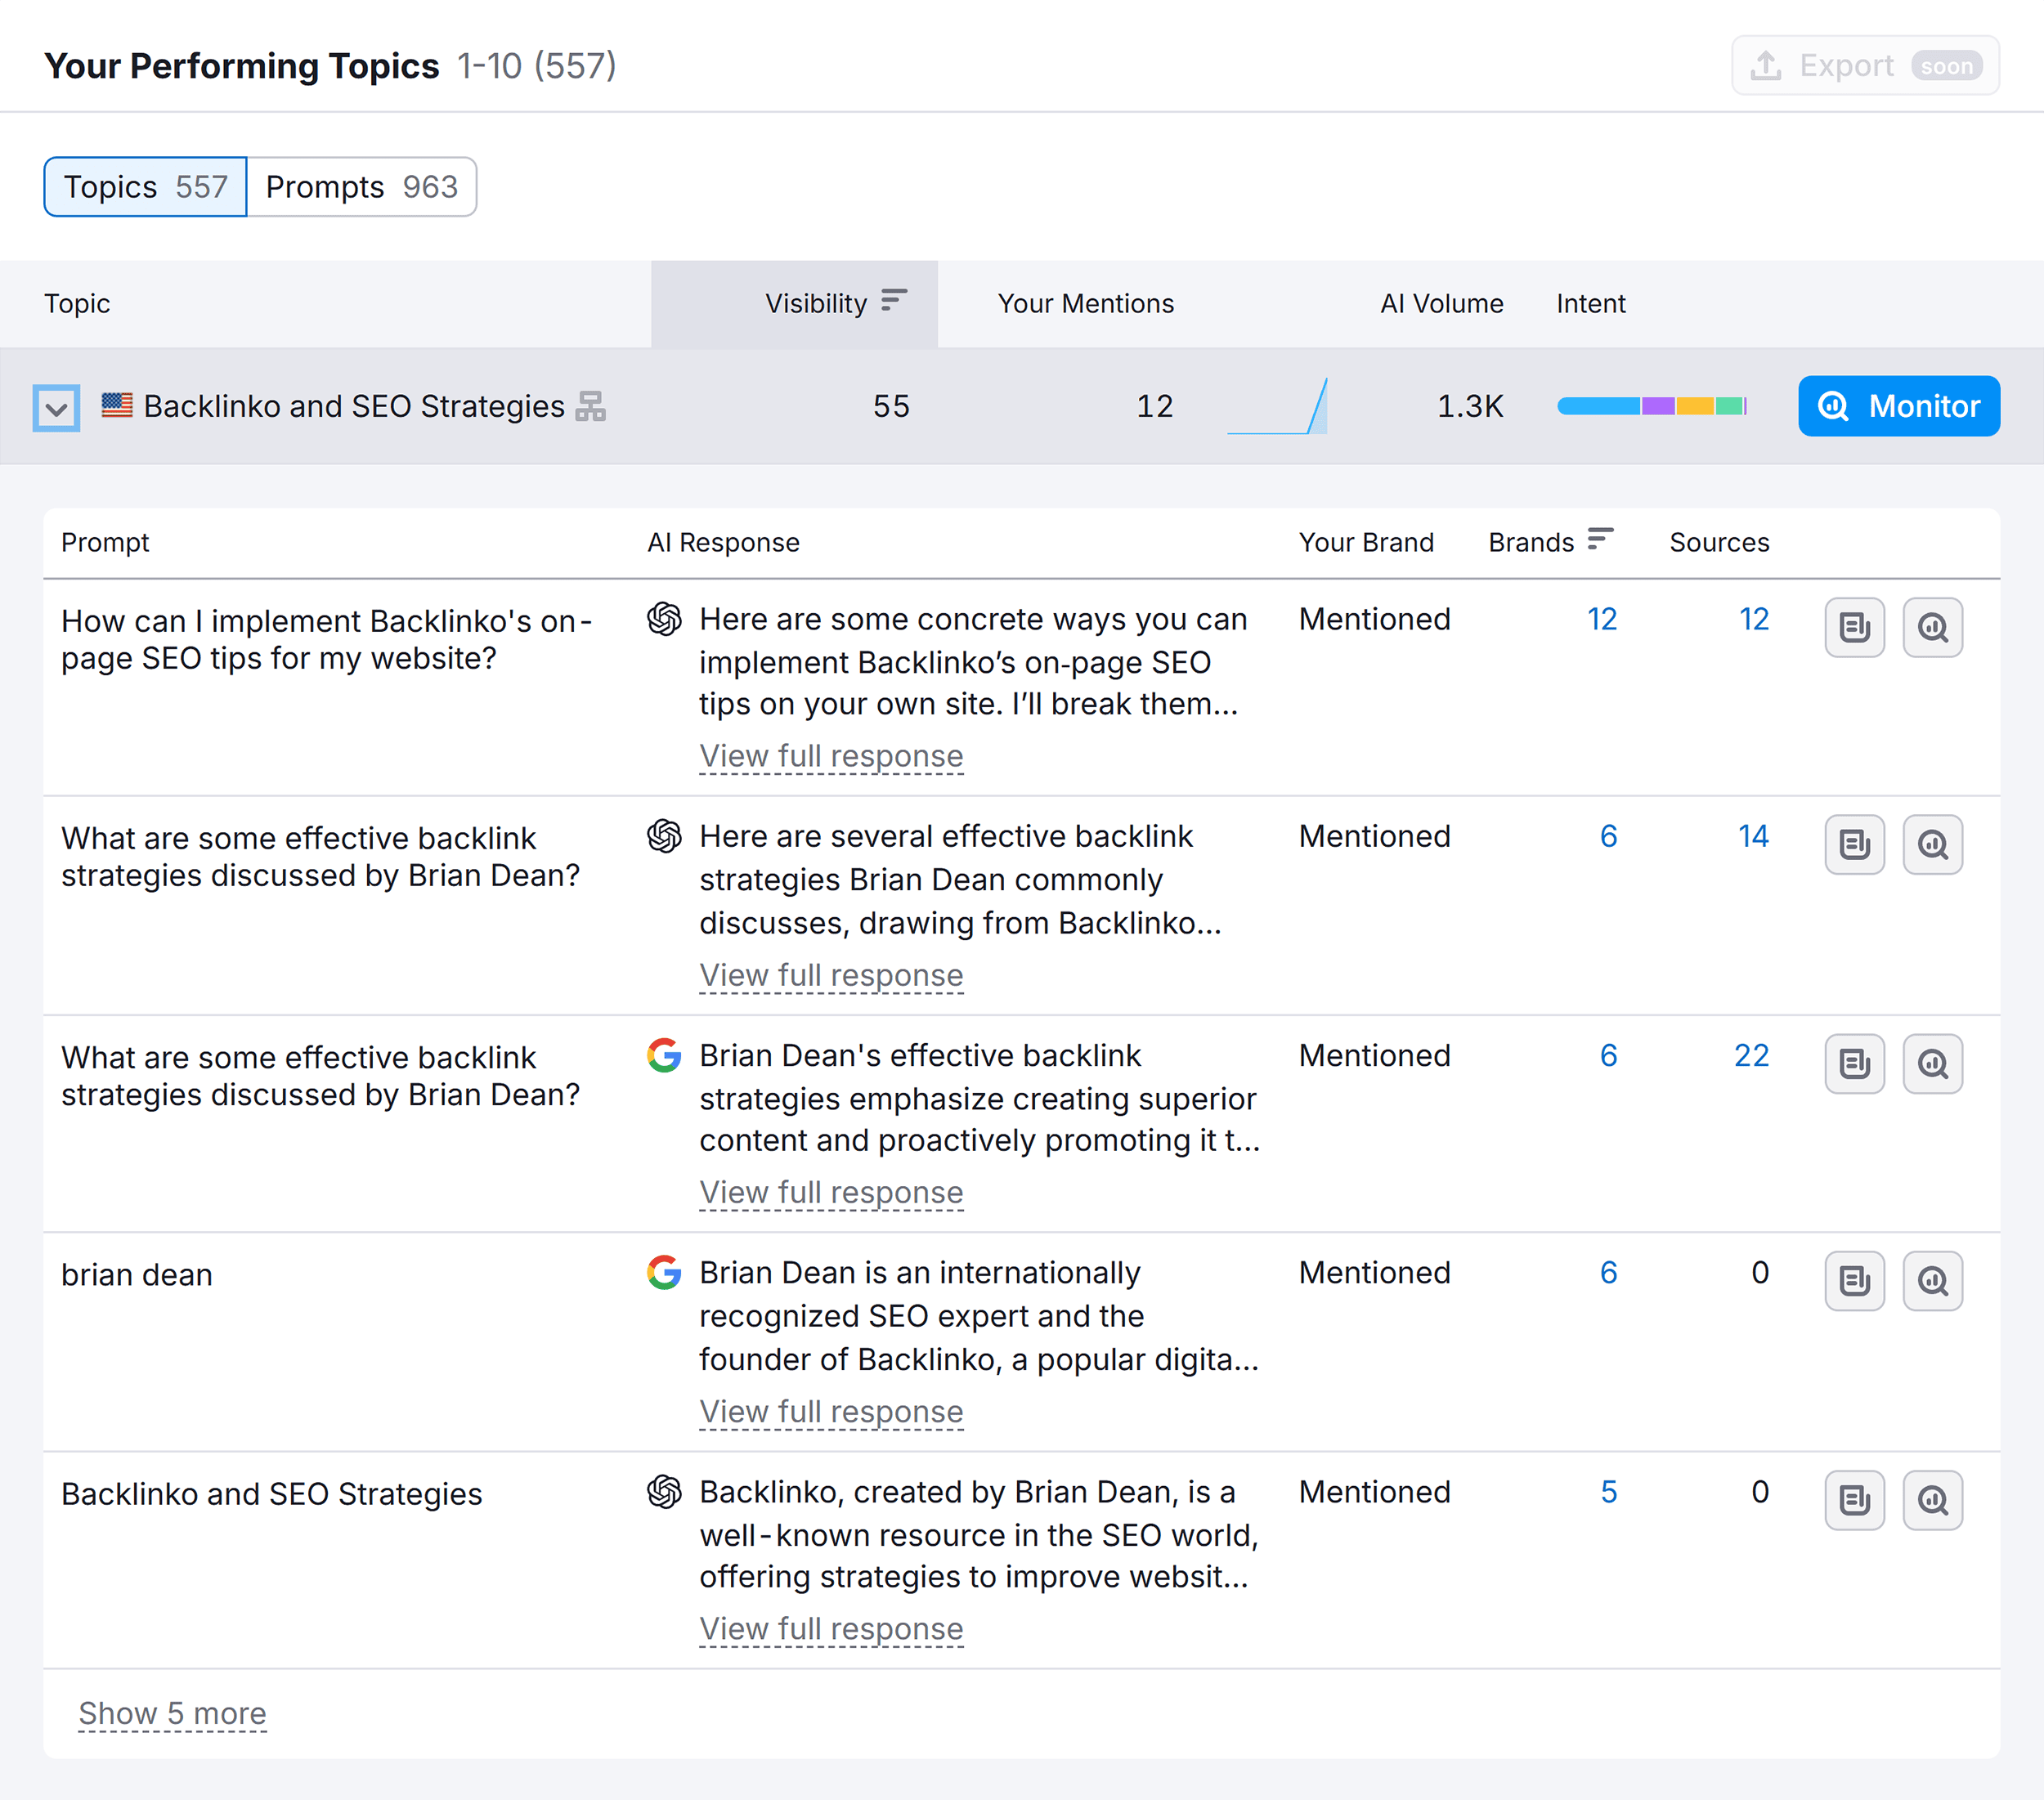Open full response document icon on first prompt row

pyautogui.click(x=1854, y=627)
